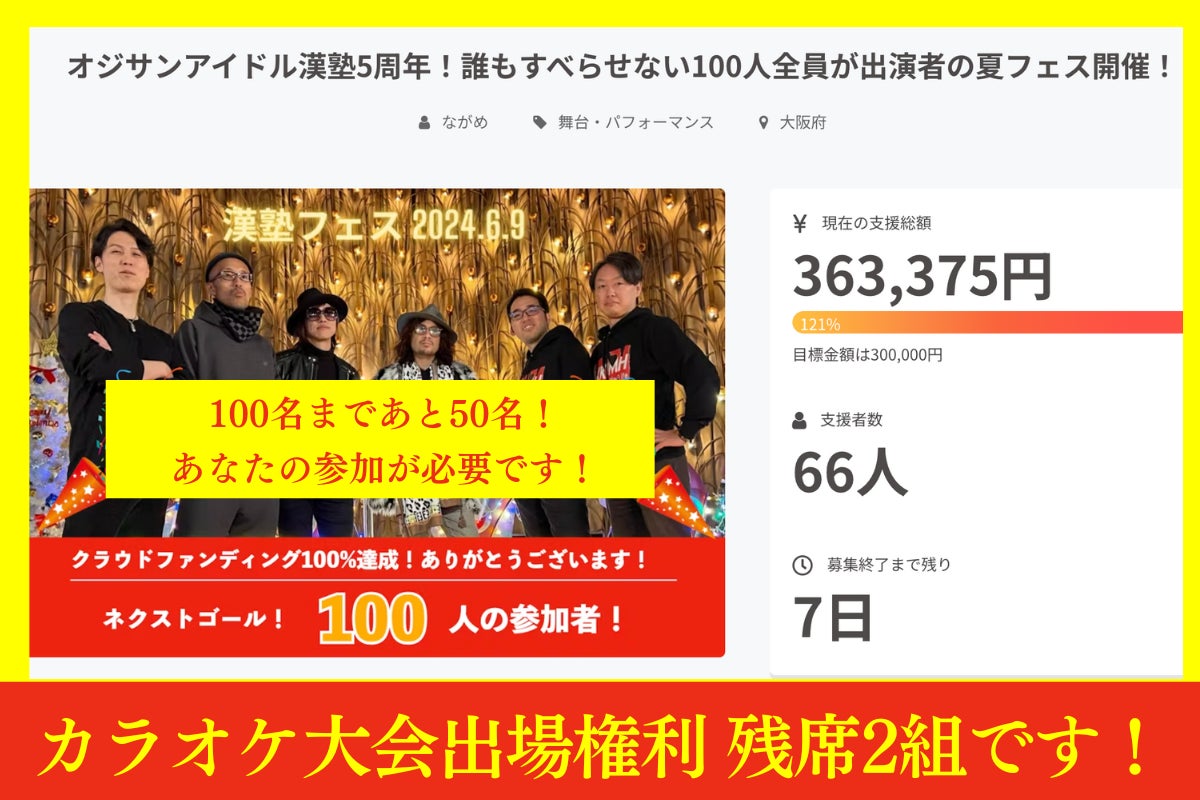Click the yen icon next to 現在の支援総額
The width and height of the screenshot is (1200, 800).
click(x=800, y=224)
